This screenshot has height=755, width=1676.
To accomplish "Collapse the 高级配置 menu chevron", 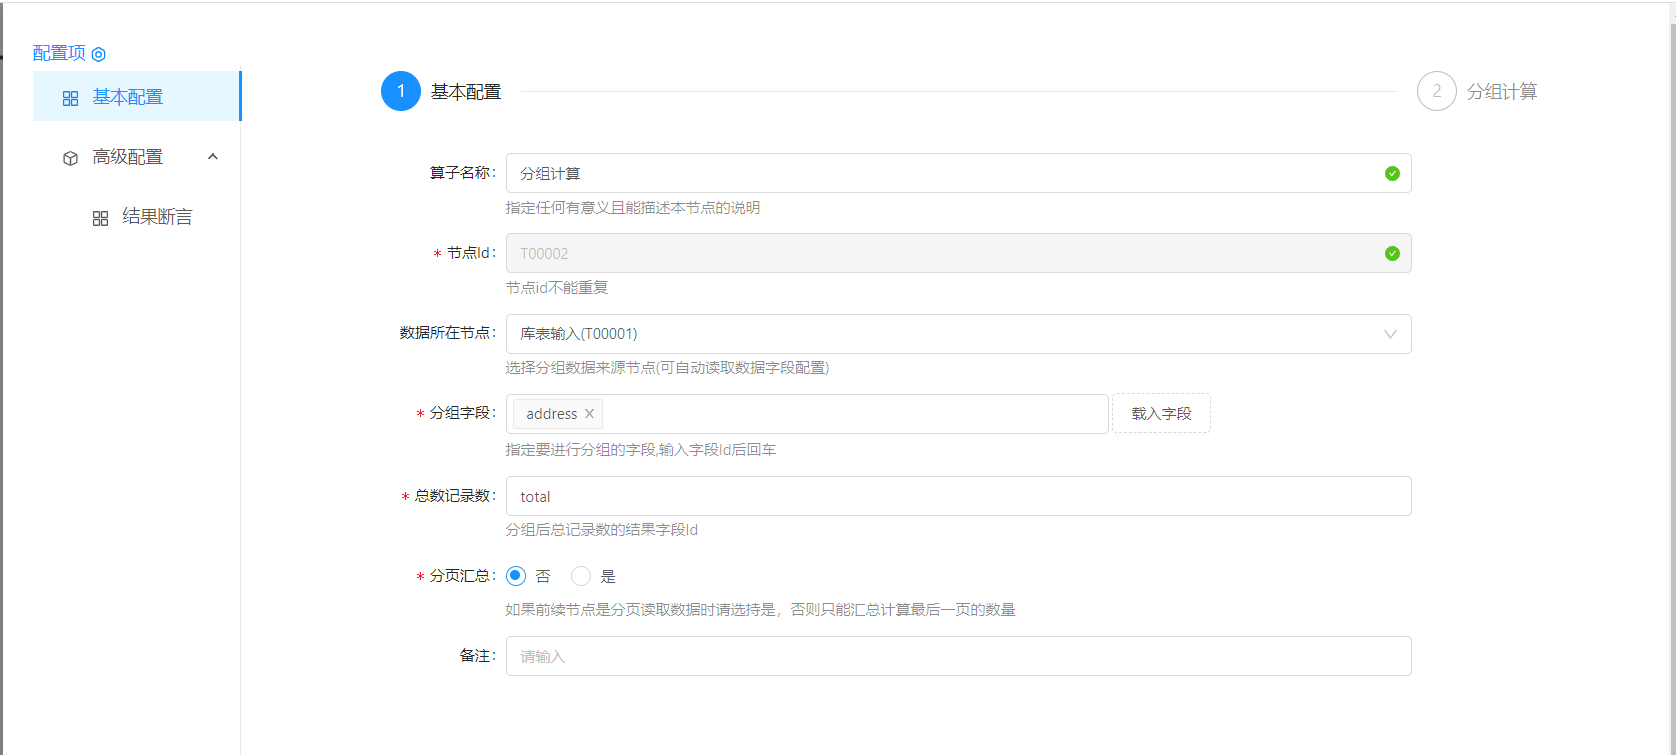I will pyautogui.click(x=213, y=157).
